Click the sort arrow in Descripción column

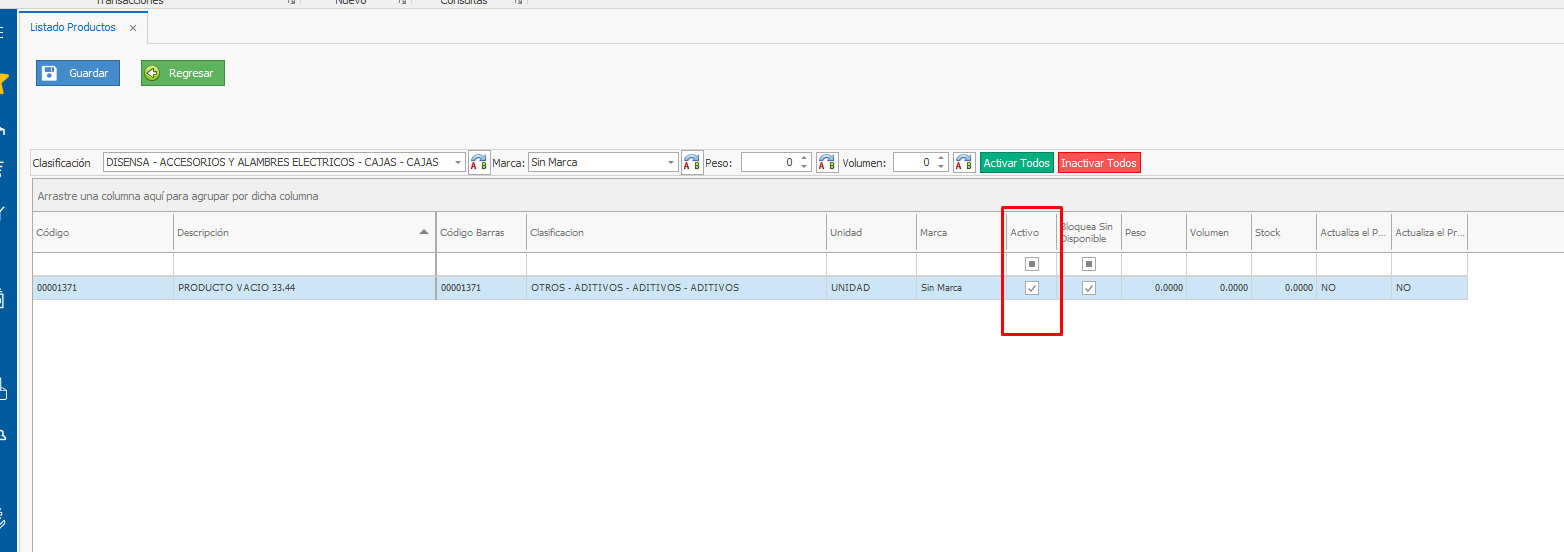pyautogui.click(x=424, y=232)
